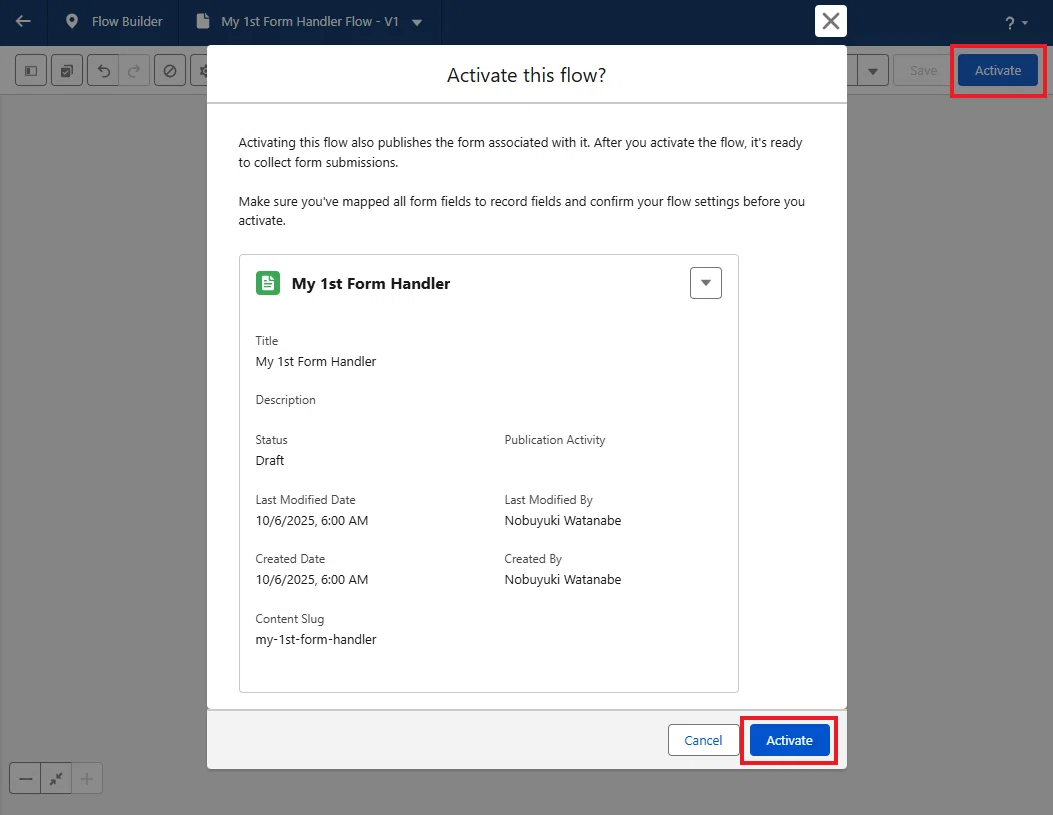
Task: Click the Flow Builder location pin icon
Action: point(72,21)
